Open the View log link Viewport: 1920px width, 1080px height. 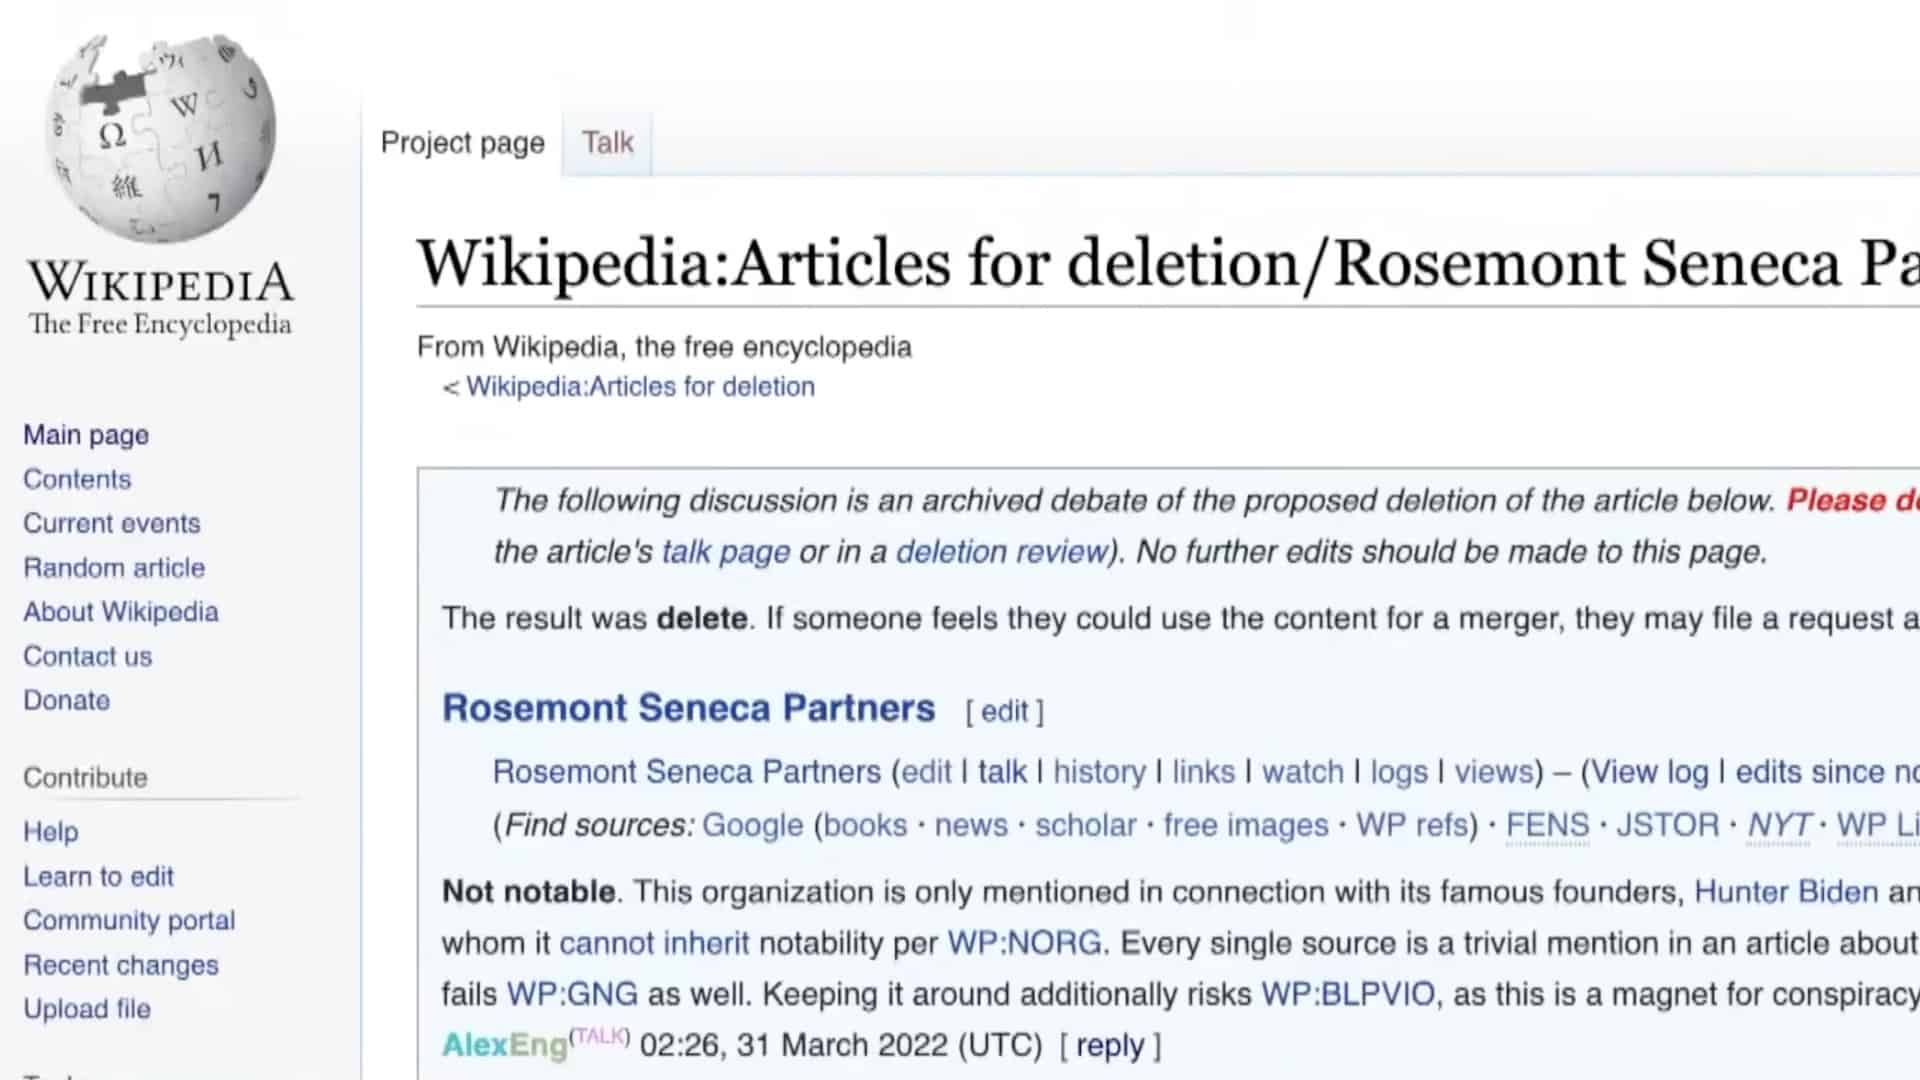tap(1650, 772)
